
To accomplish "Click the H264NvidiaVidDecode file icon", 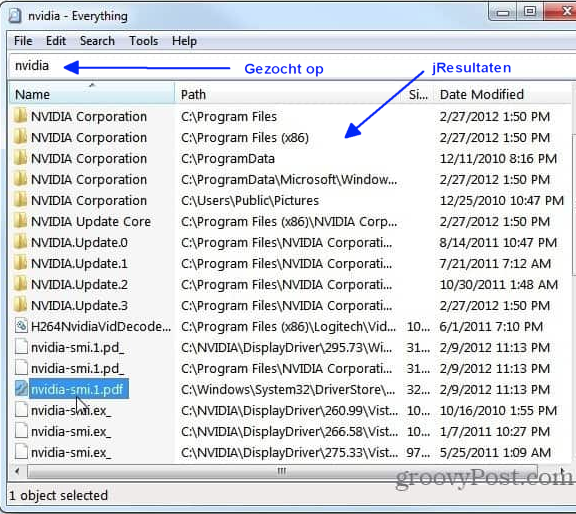I will [x=21, y=326].
